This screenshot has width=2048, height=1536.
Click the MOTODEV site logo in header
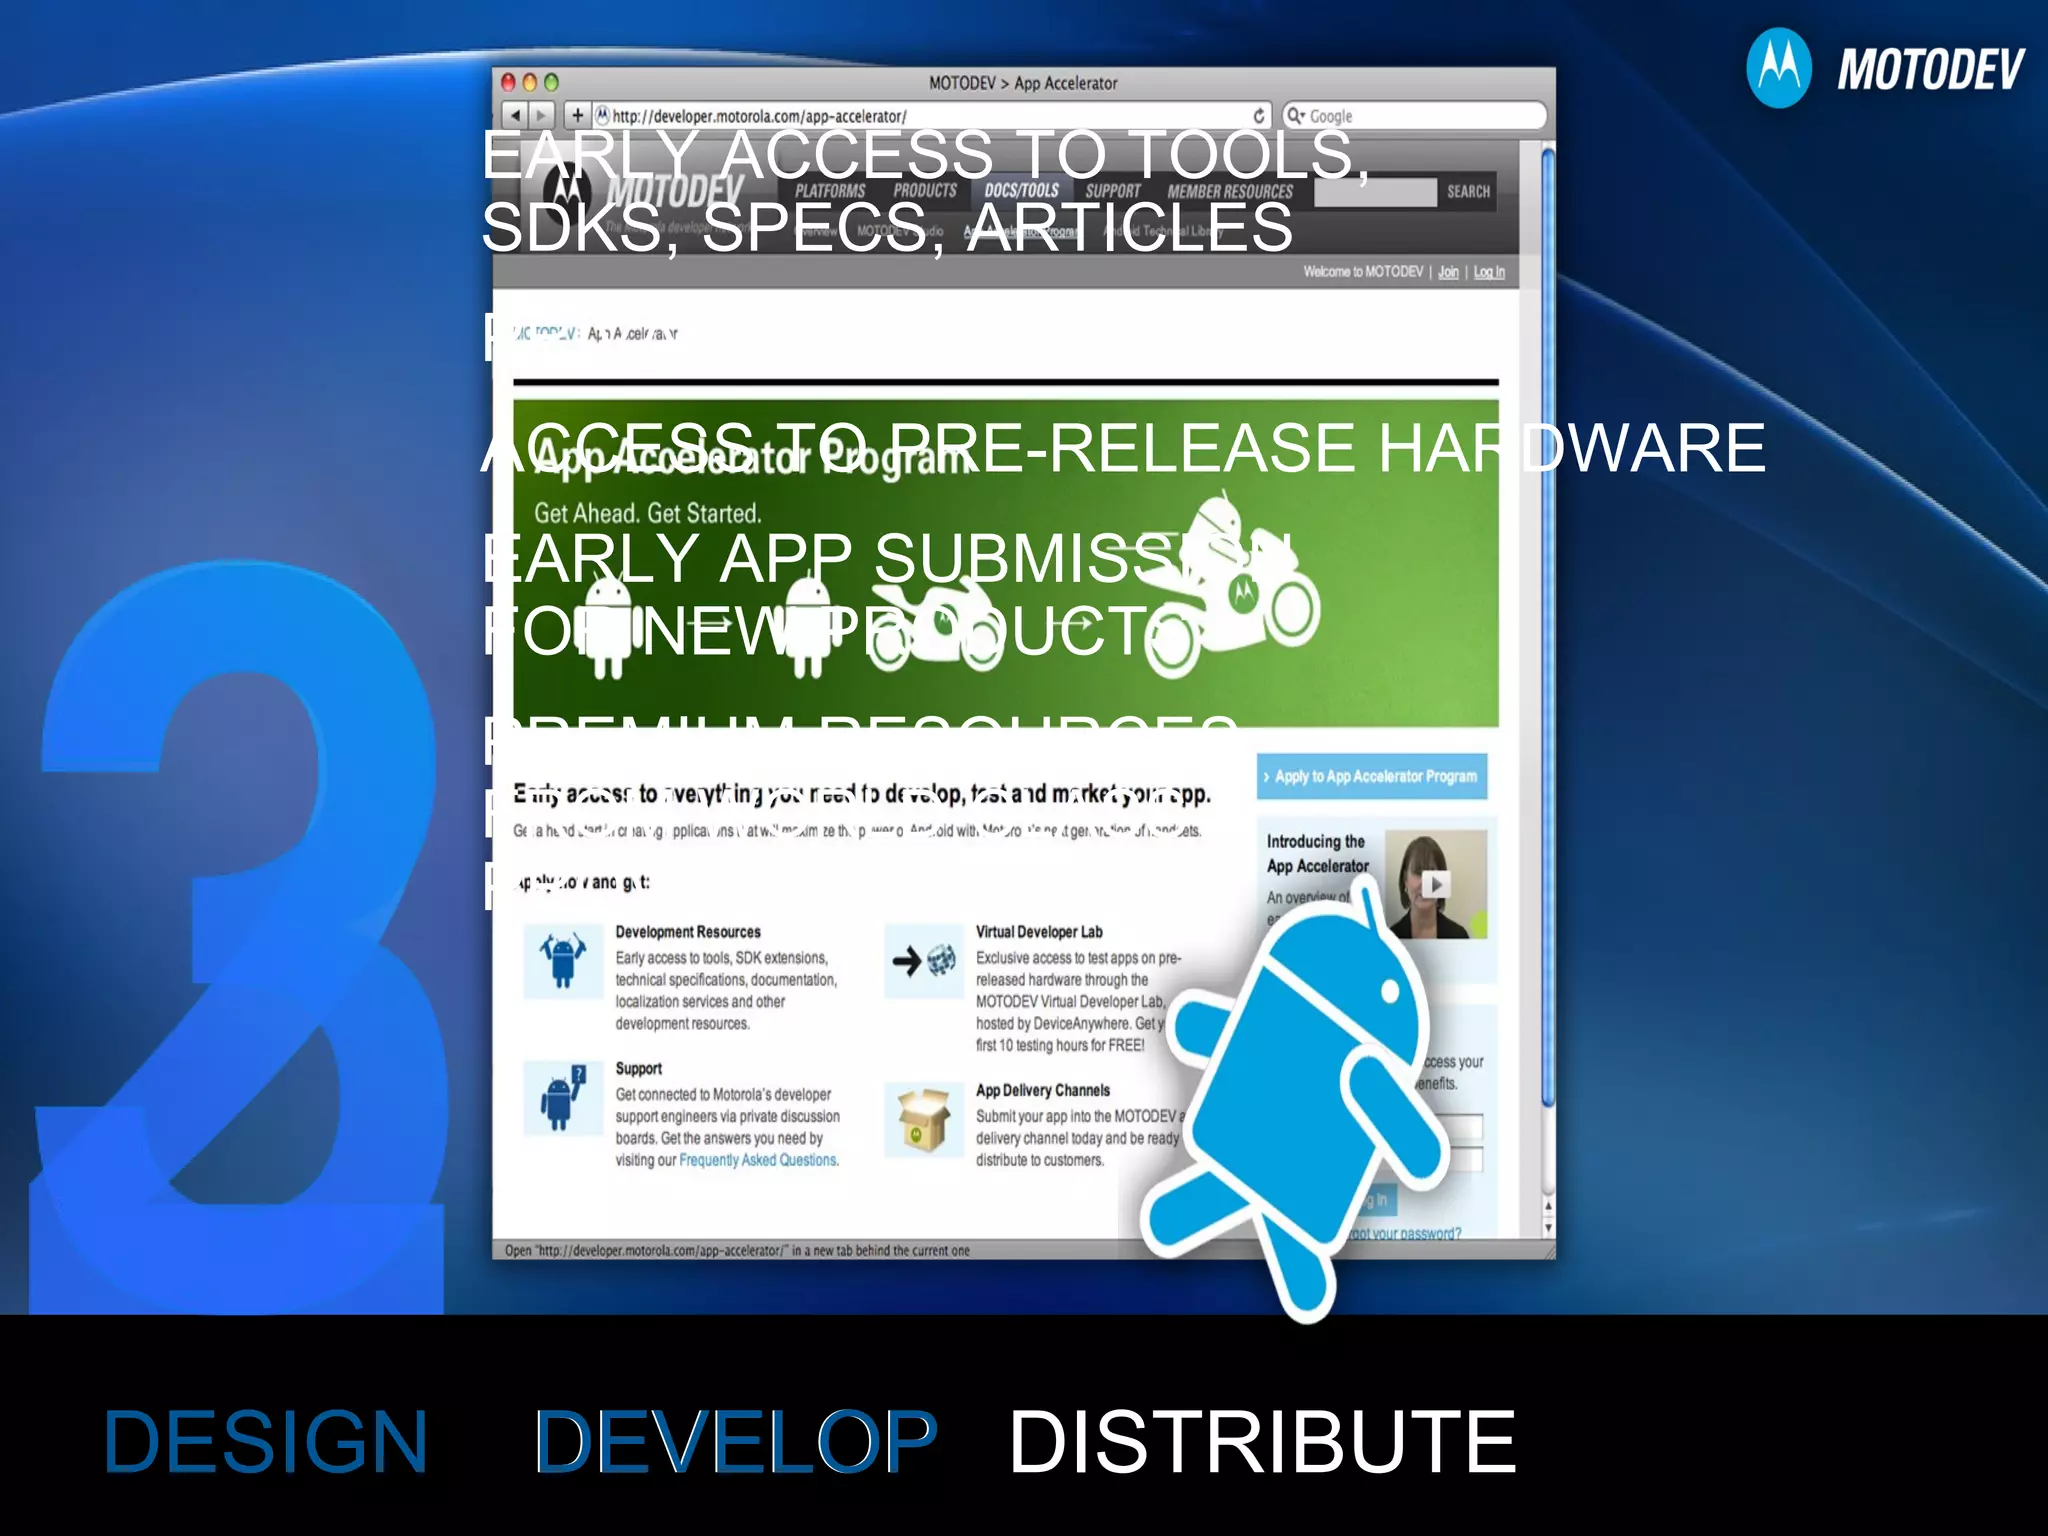[x=645, y=192]
